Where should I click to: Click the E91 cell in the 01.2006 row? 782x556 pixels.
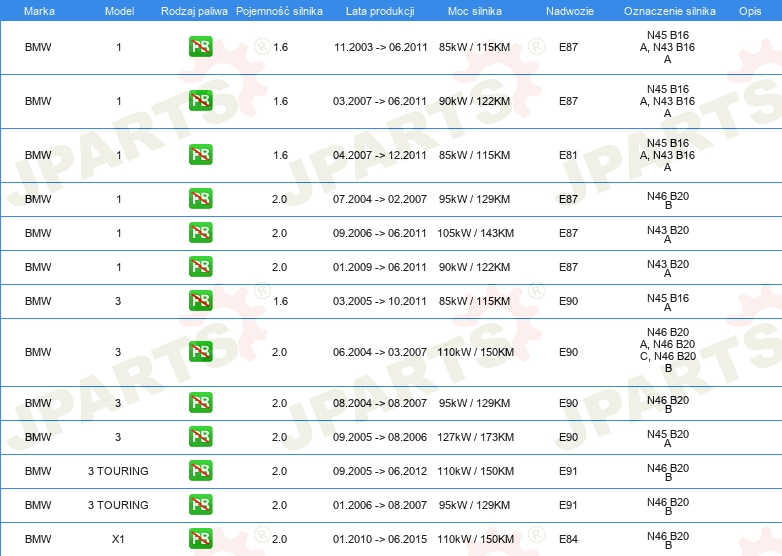click(568, 505)
